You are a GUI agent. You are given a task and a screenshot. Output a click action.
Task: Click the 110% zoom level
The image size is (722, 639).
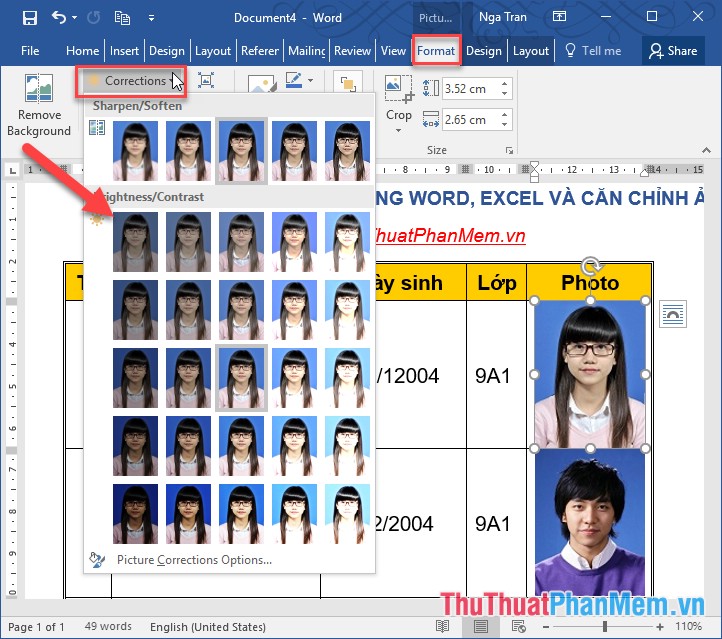688,626
